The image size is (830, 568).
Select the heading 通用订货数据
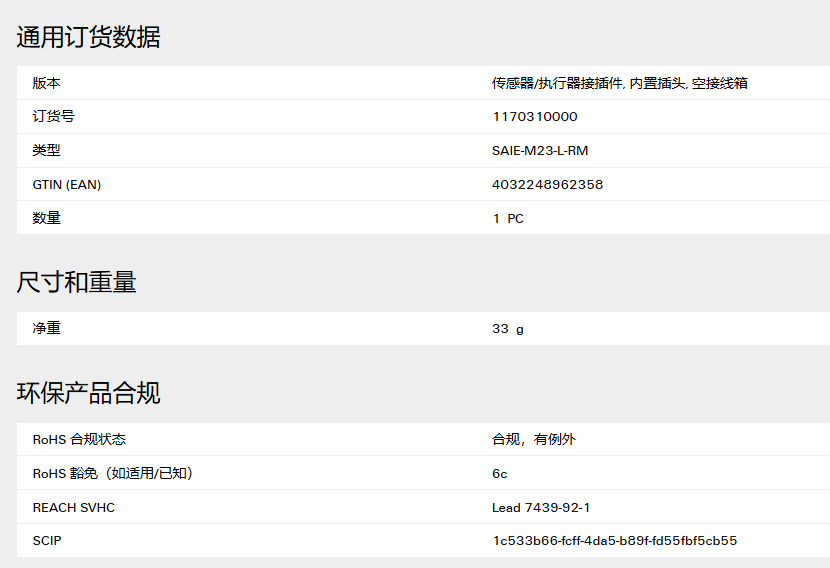[x=88, y=37]
